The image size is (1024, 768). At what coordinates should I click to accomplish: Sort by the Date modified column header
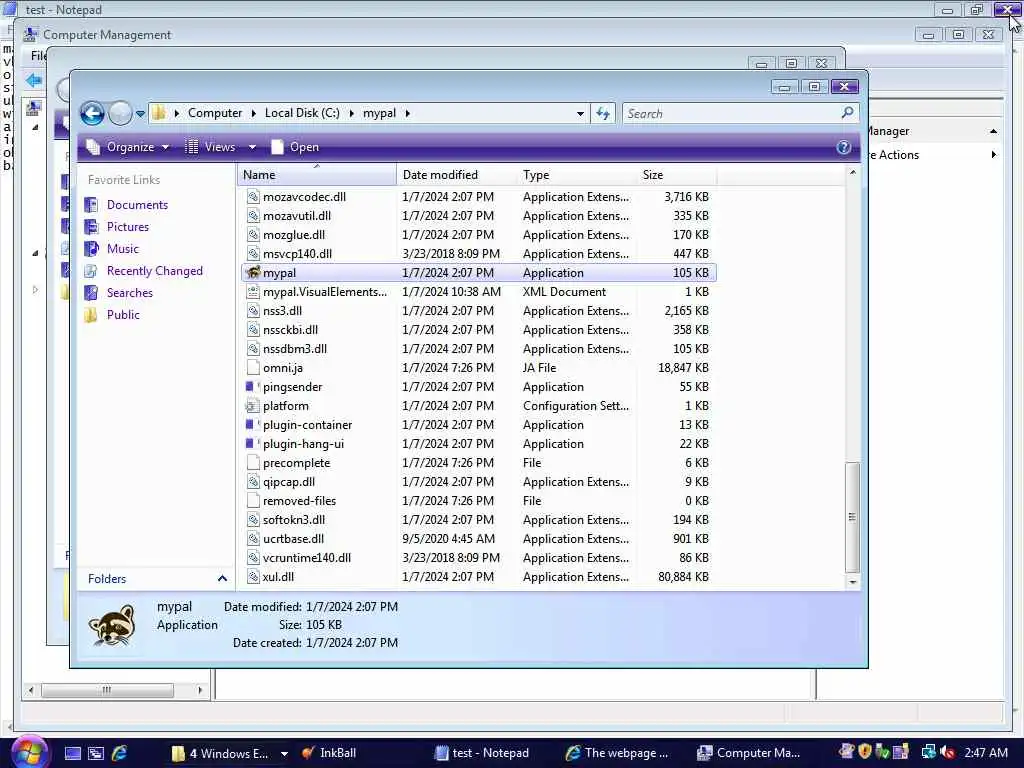[456, 175]
